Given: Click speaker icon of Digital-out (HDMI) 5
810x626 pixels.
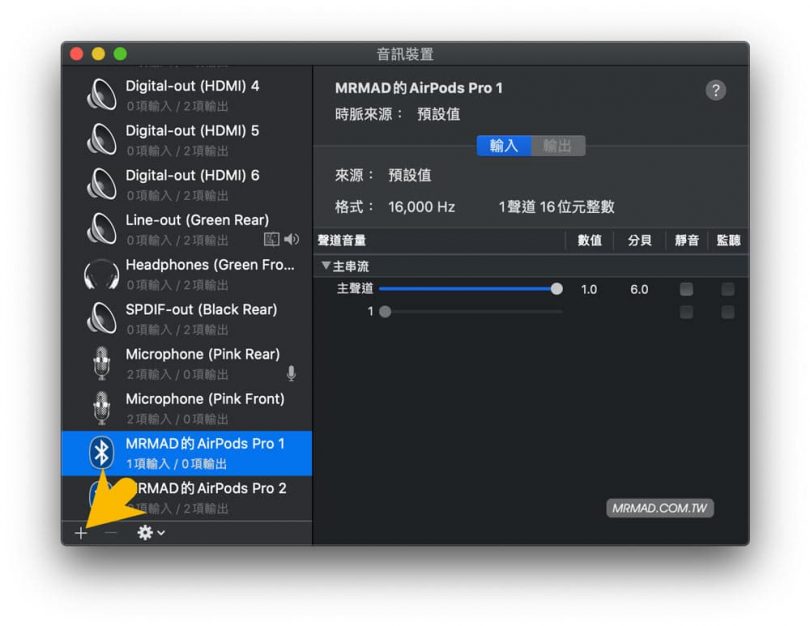Looking at the screenshot, I should click(x=102, y=140).
